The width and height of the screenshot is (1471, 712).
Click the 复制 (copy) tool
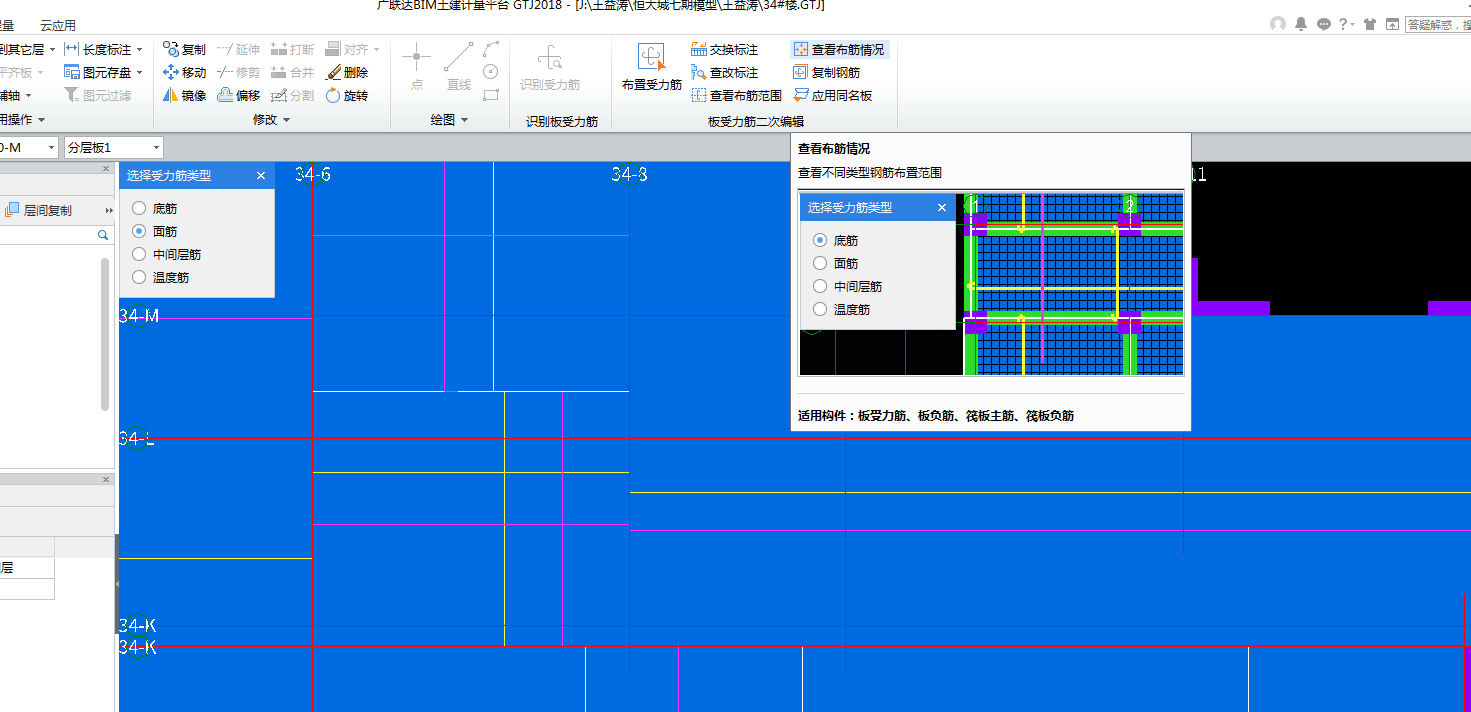[x=184, y=49]
